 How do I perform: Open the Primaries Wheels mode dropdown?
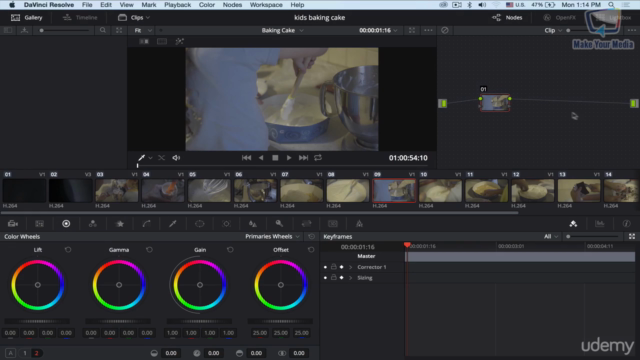(273, 236)
